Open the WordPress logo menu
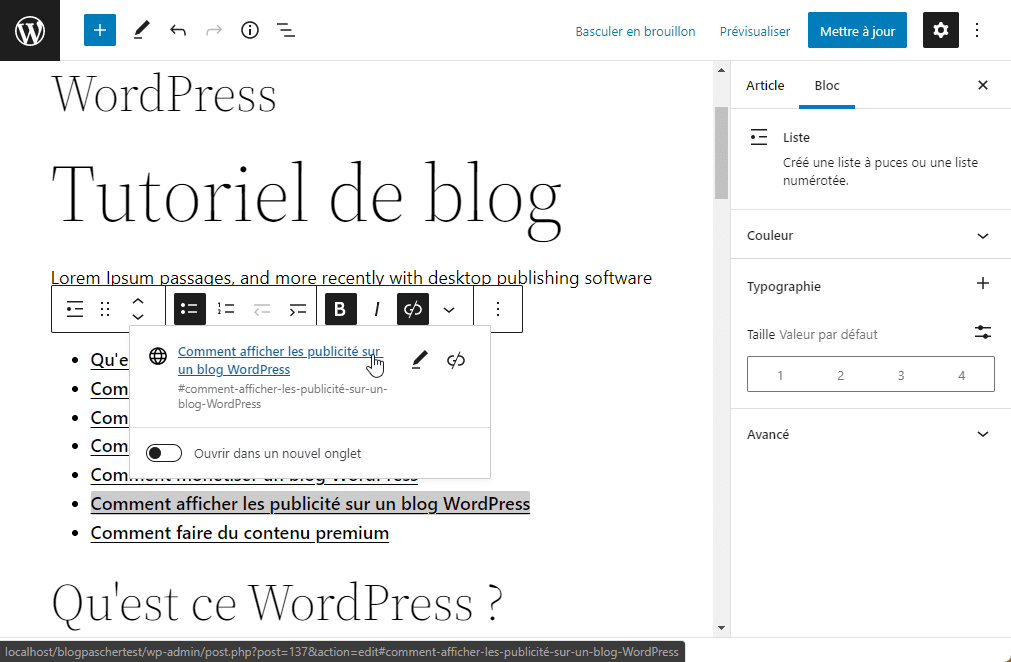Image resolution: width=1011 pixels, height=662 pixels. point(30,30)
